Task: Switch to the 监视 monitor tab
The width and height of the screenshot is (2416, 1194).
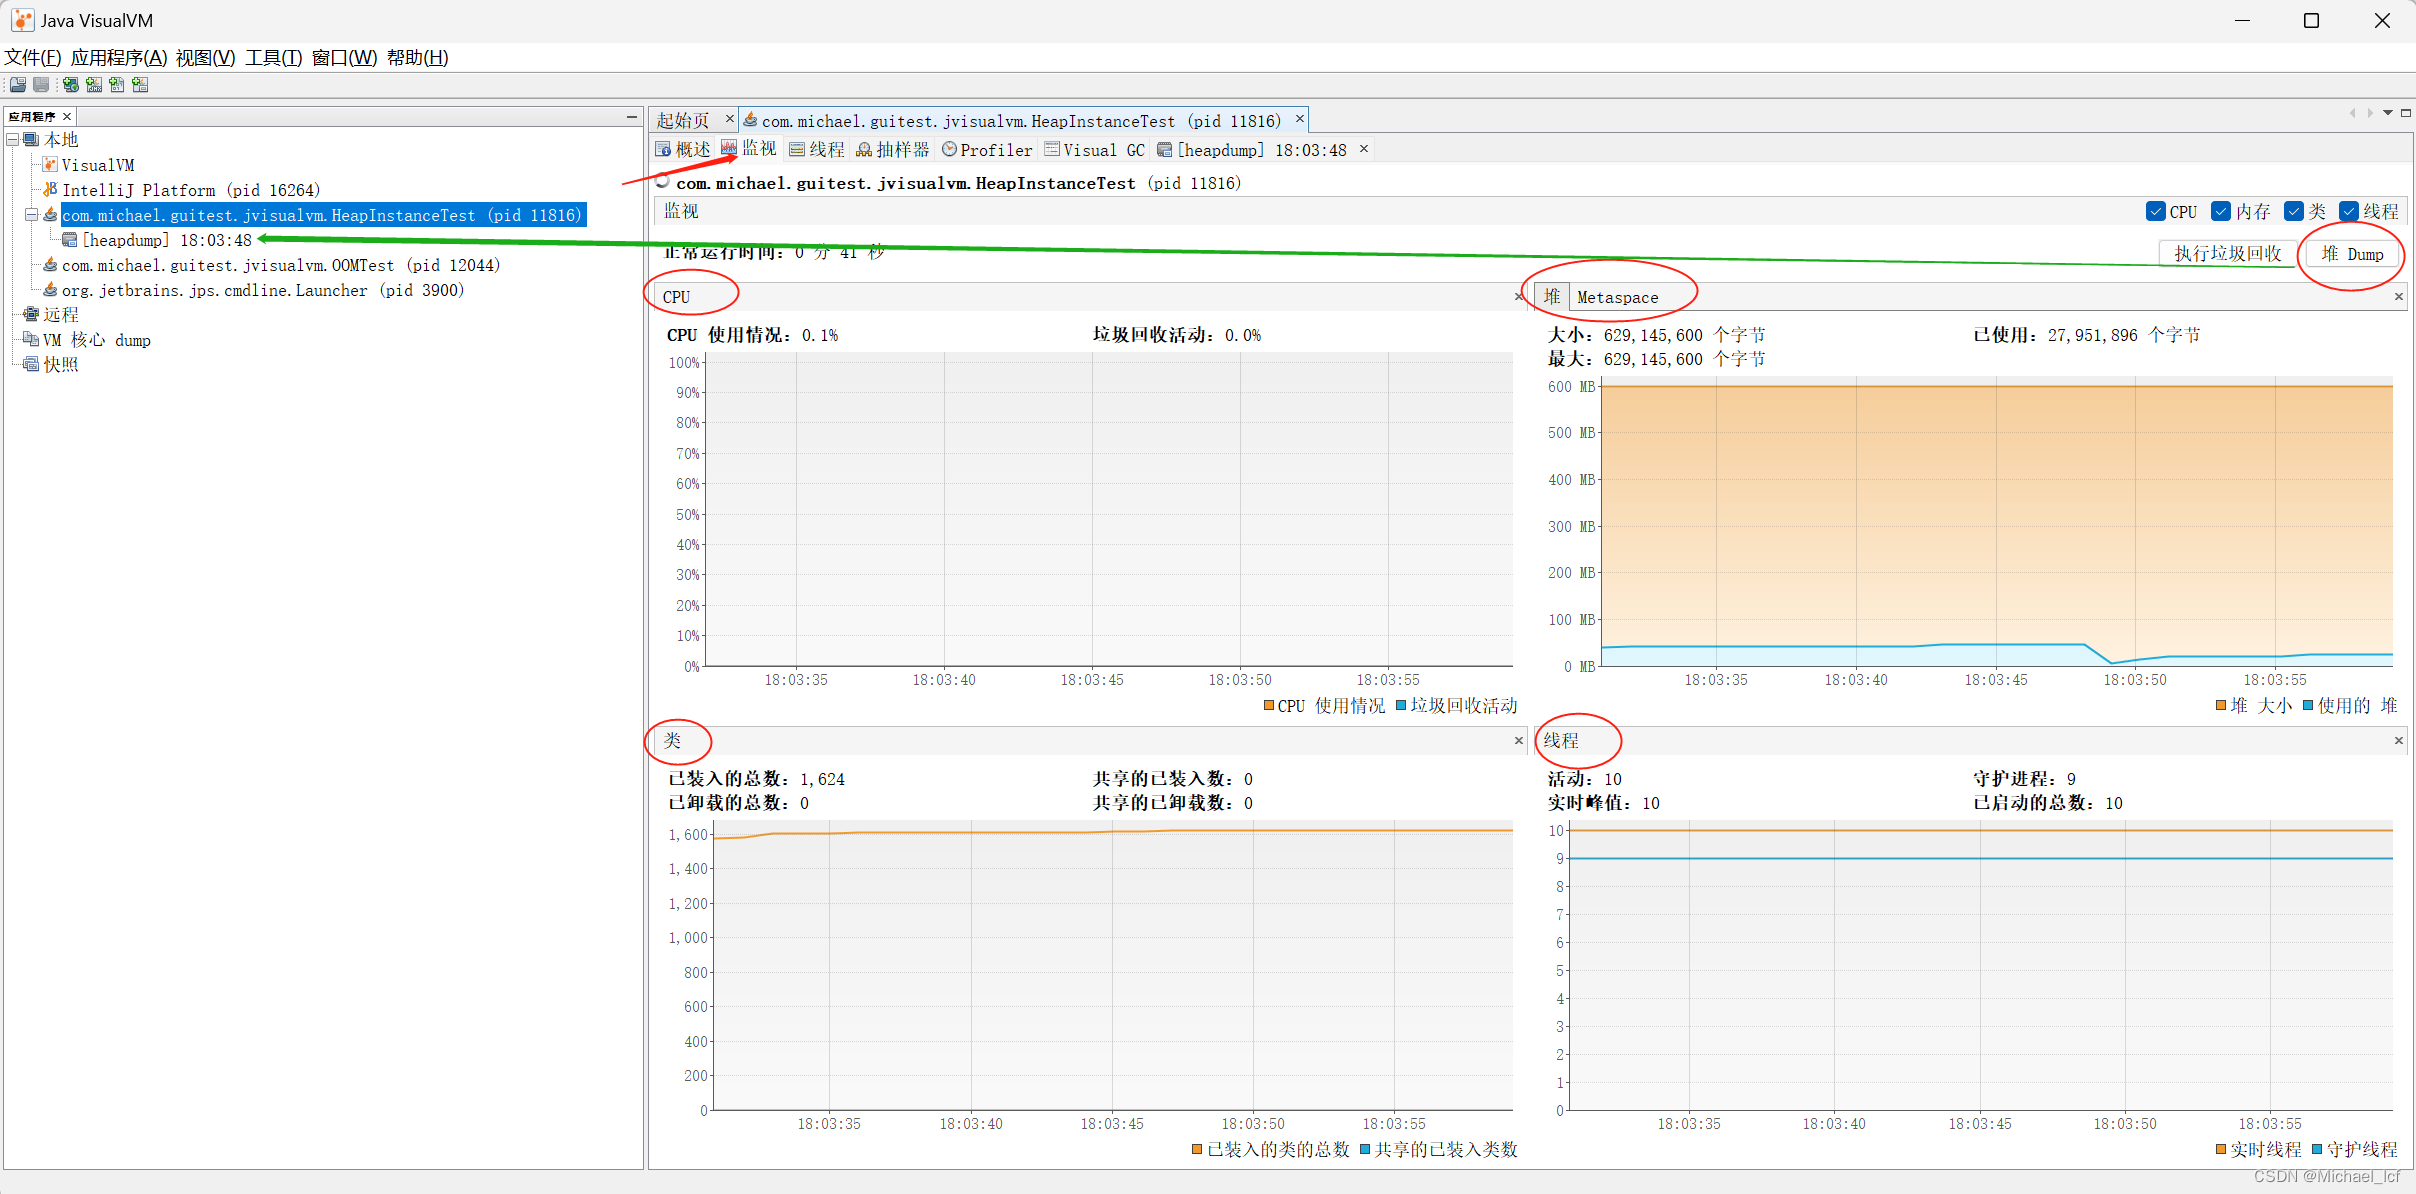Action: pos(749,149)
